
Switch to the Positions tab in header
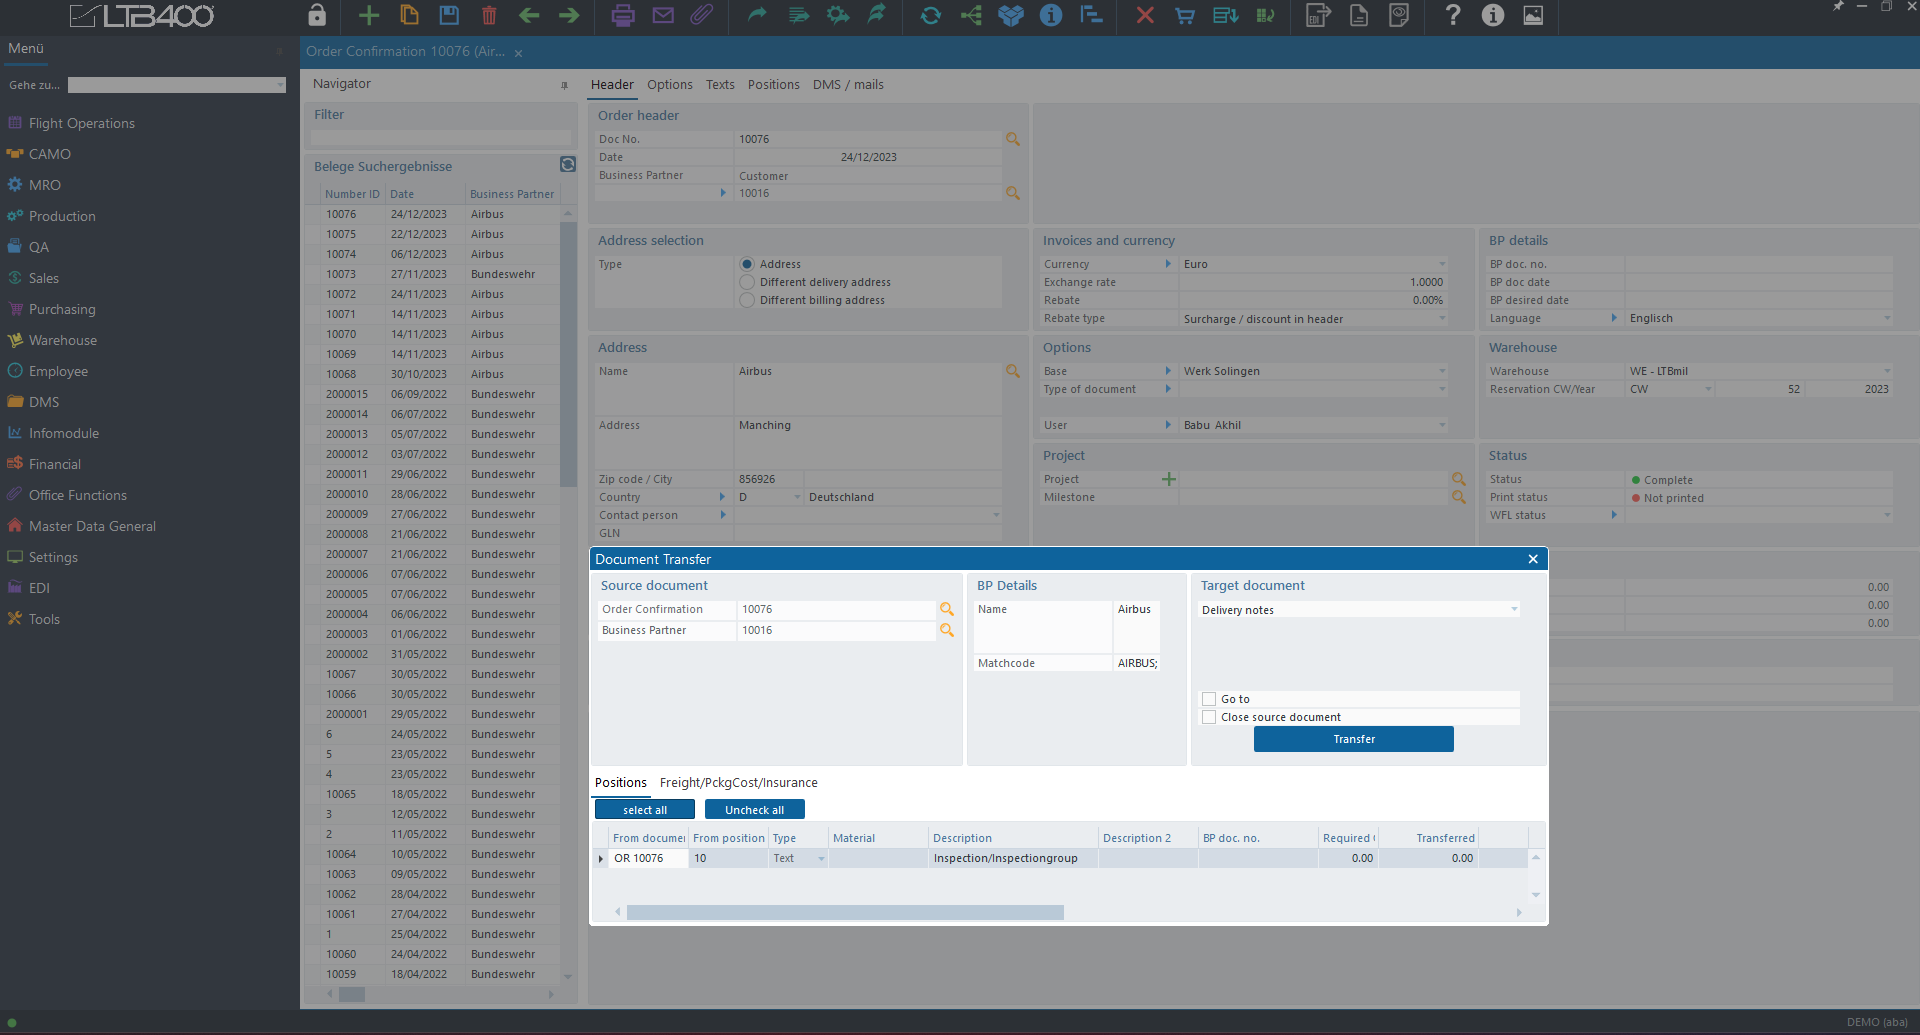(x=773, y=85)
